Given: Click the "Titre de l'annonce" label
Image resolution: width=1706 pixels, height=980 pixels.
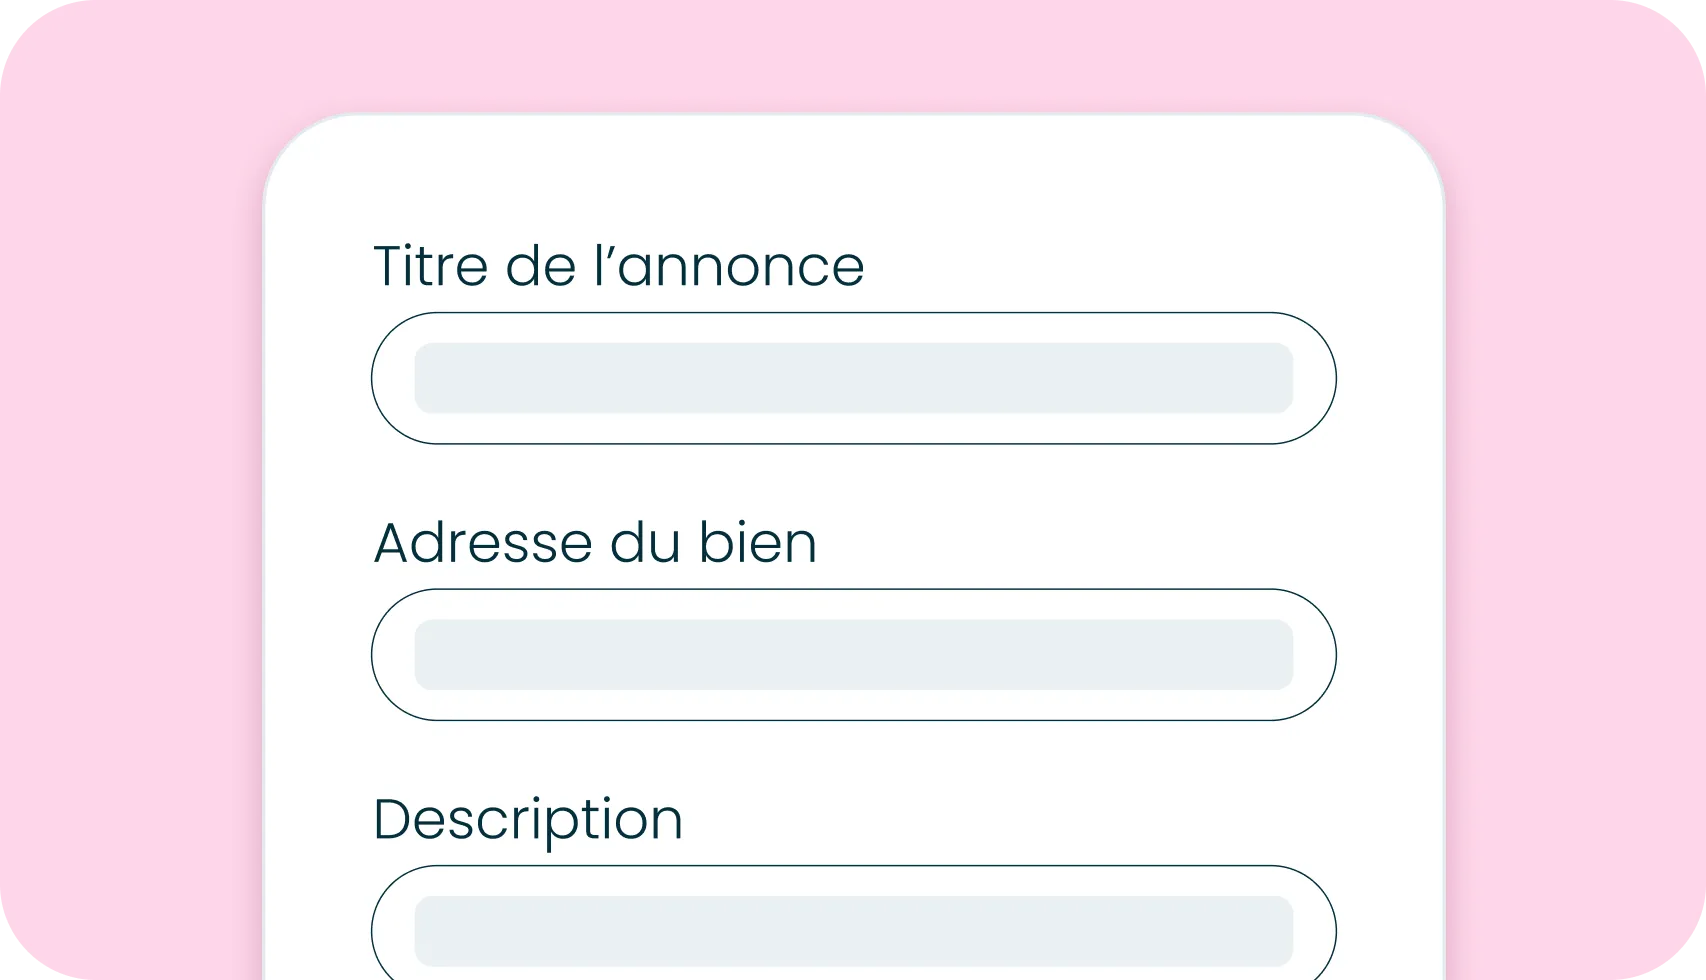Looking at the screenshot, I should point(618,266).
